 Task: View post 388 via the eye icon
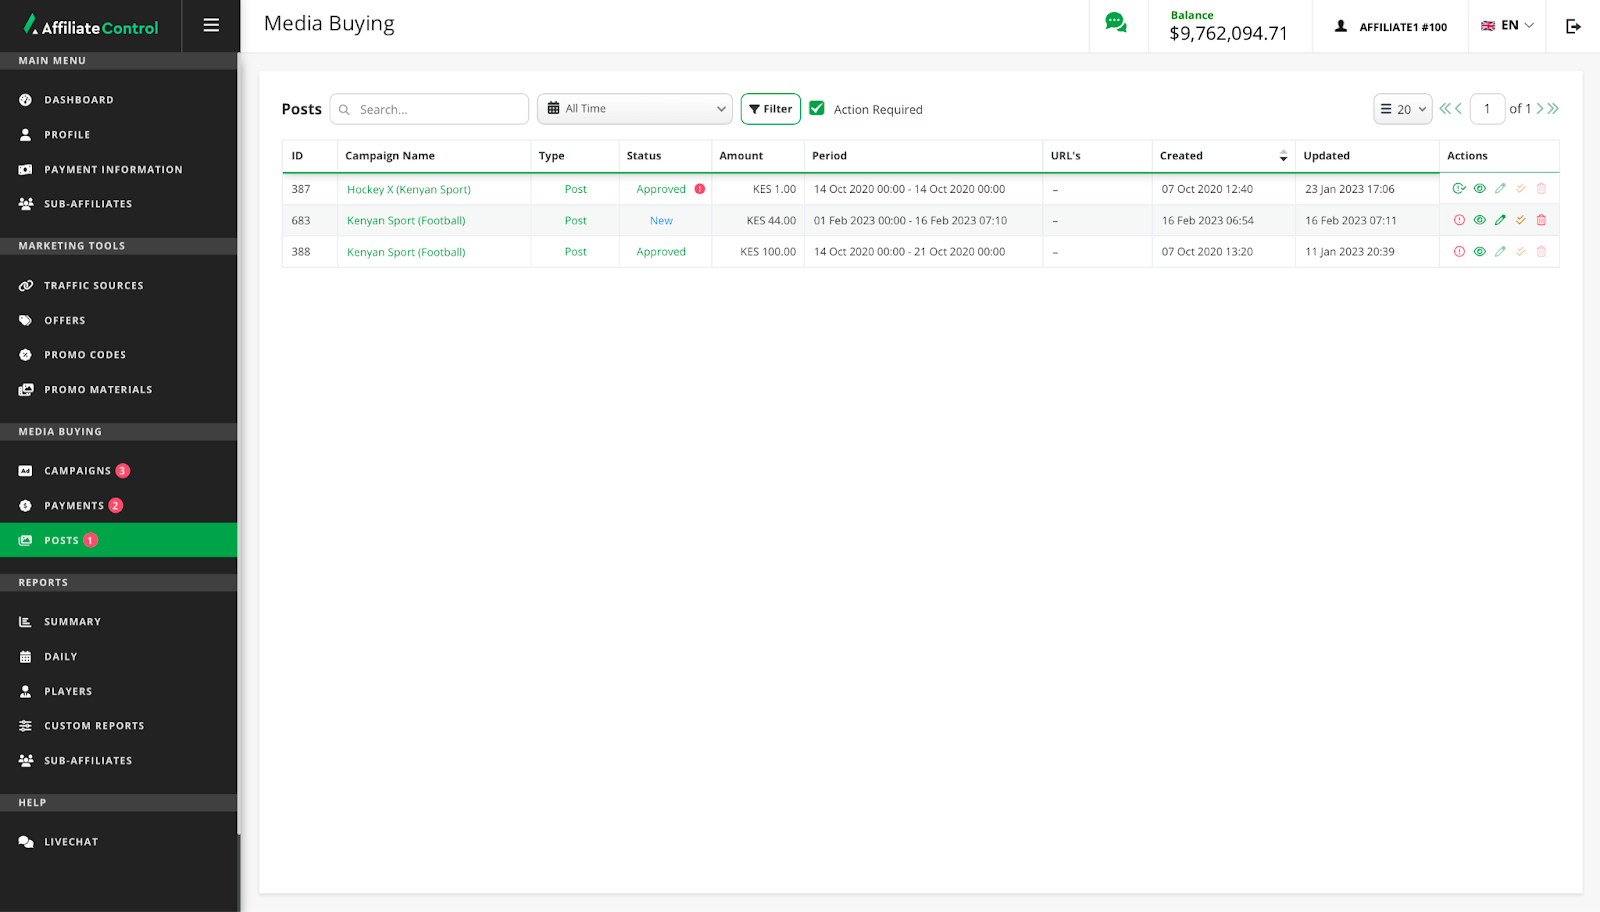coord(1480,252)
